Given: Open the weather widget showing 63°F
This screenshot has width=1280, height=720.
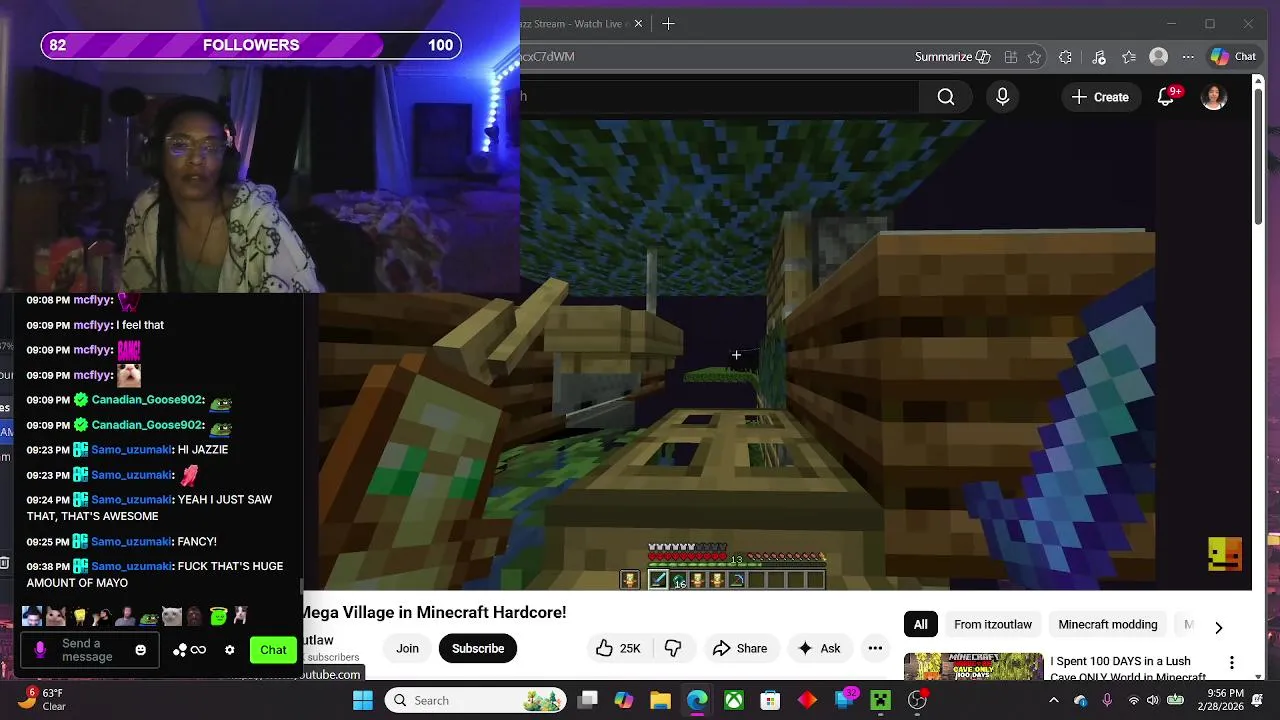Looking at the screenshot, I should click(40, 700).
